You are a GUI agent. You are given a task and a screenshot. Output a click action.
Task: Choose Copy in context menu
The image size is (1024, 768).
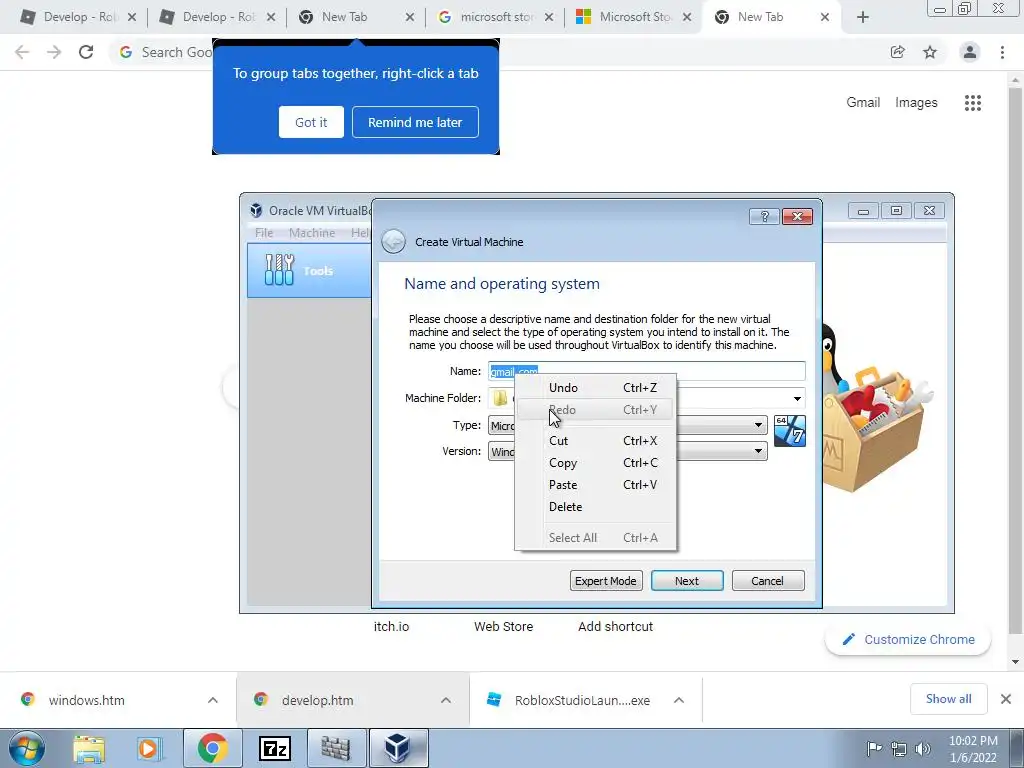point(596,463)
